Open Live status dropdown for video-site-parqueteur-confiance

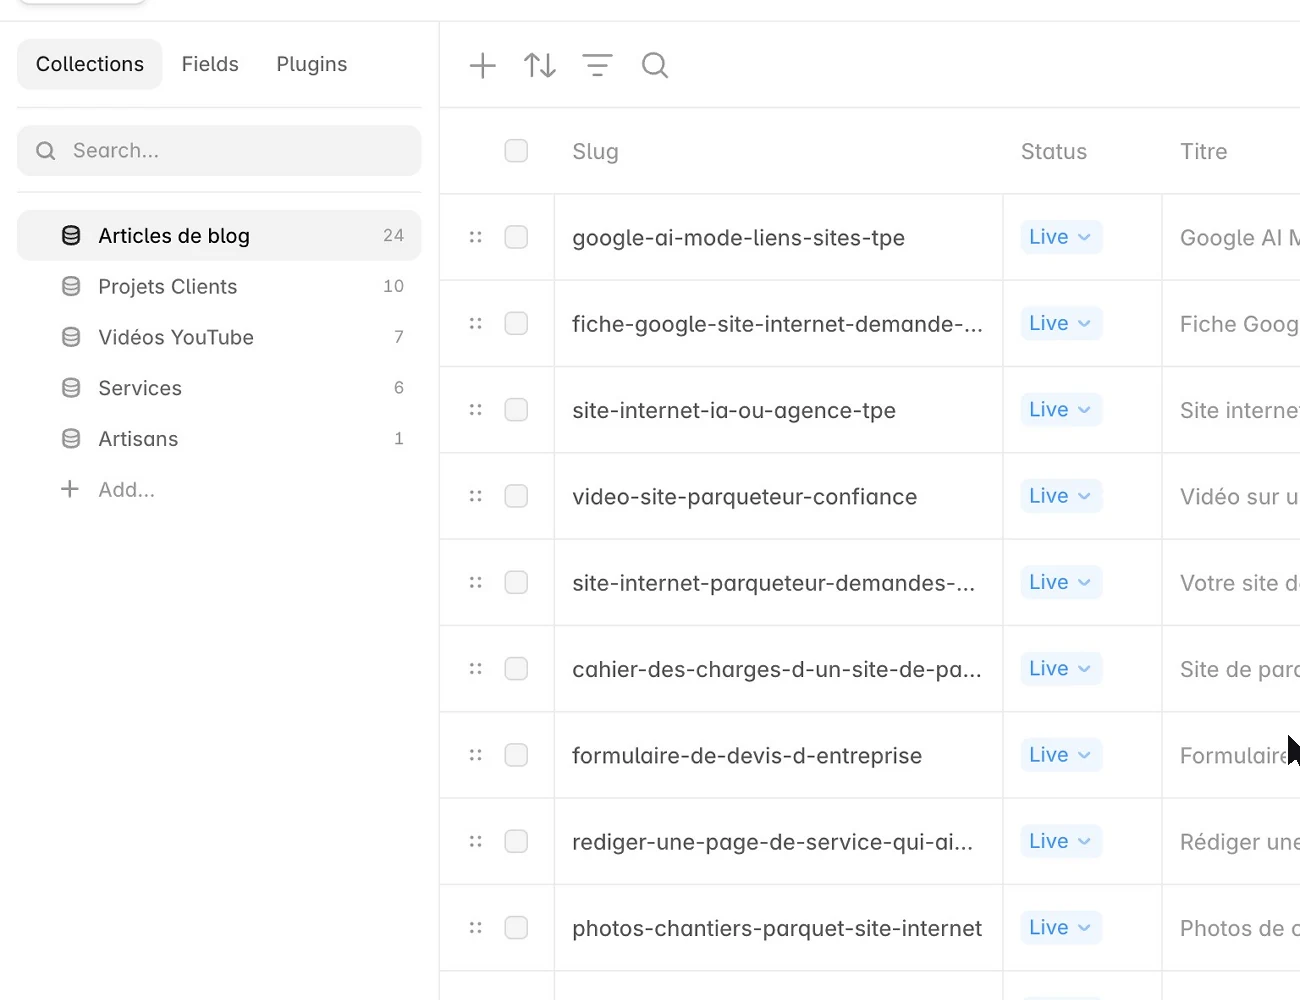pos(1061,496)
